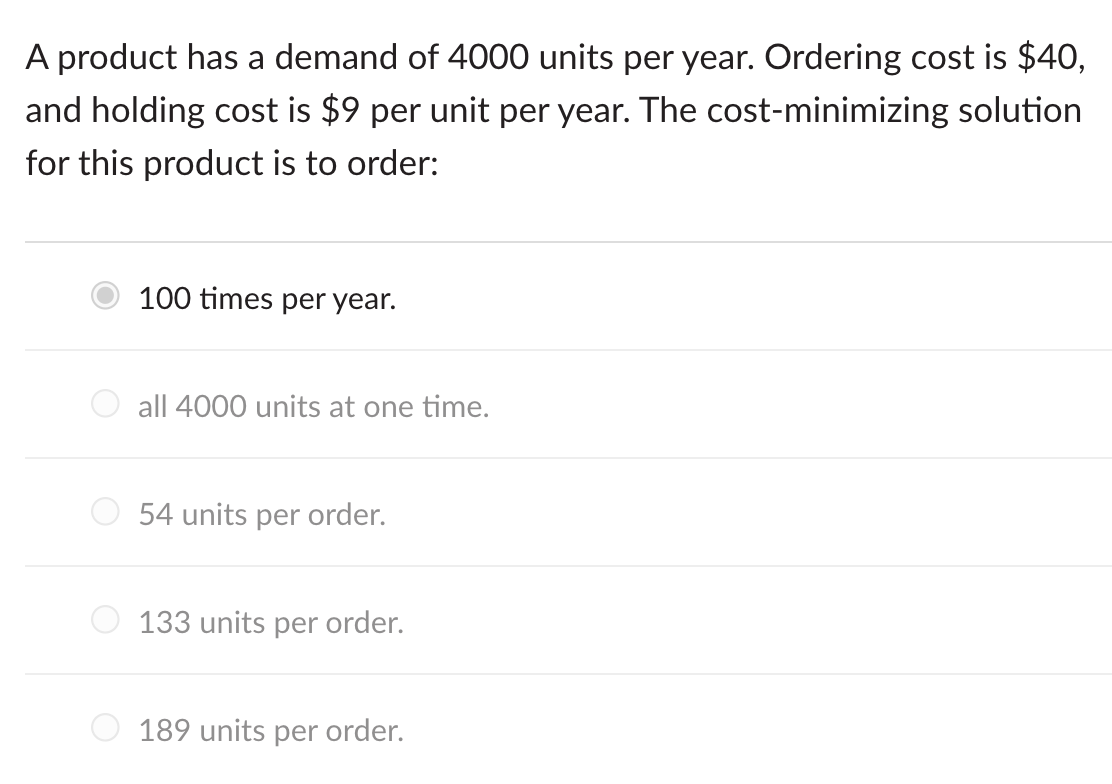Image resolution: width=1112 pixels, height=784 pixels.
Task: Pick the "54 units per order" radio button
Action: (105, 512)
